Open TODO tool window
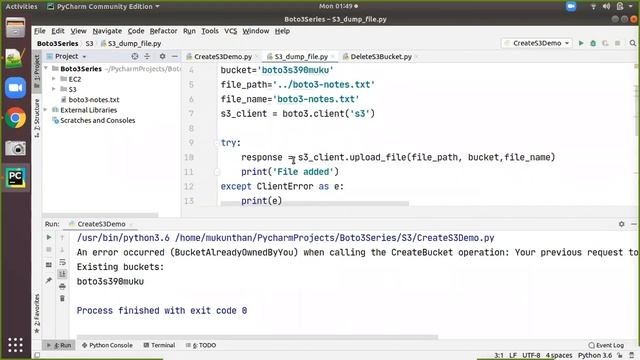This screenshot has height=360, width=640. pyautogui.click(x=201, y=345)
